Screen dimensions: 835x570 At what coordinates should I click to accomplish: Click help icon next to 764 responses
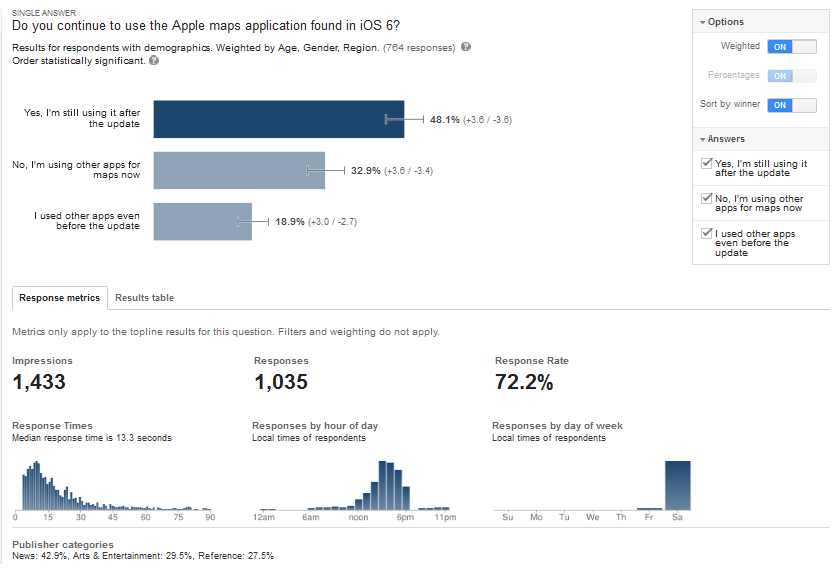466,47
